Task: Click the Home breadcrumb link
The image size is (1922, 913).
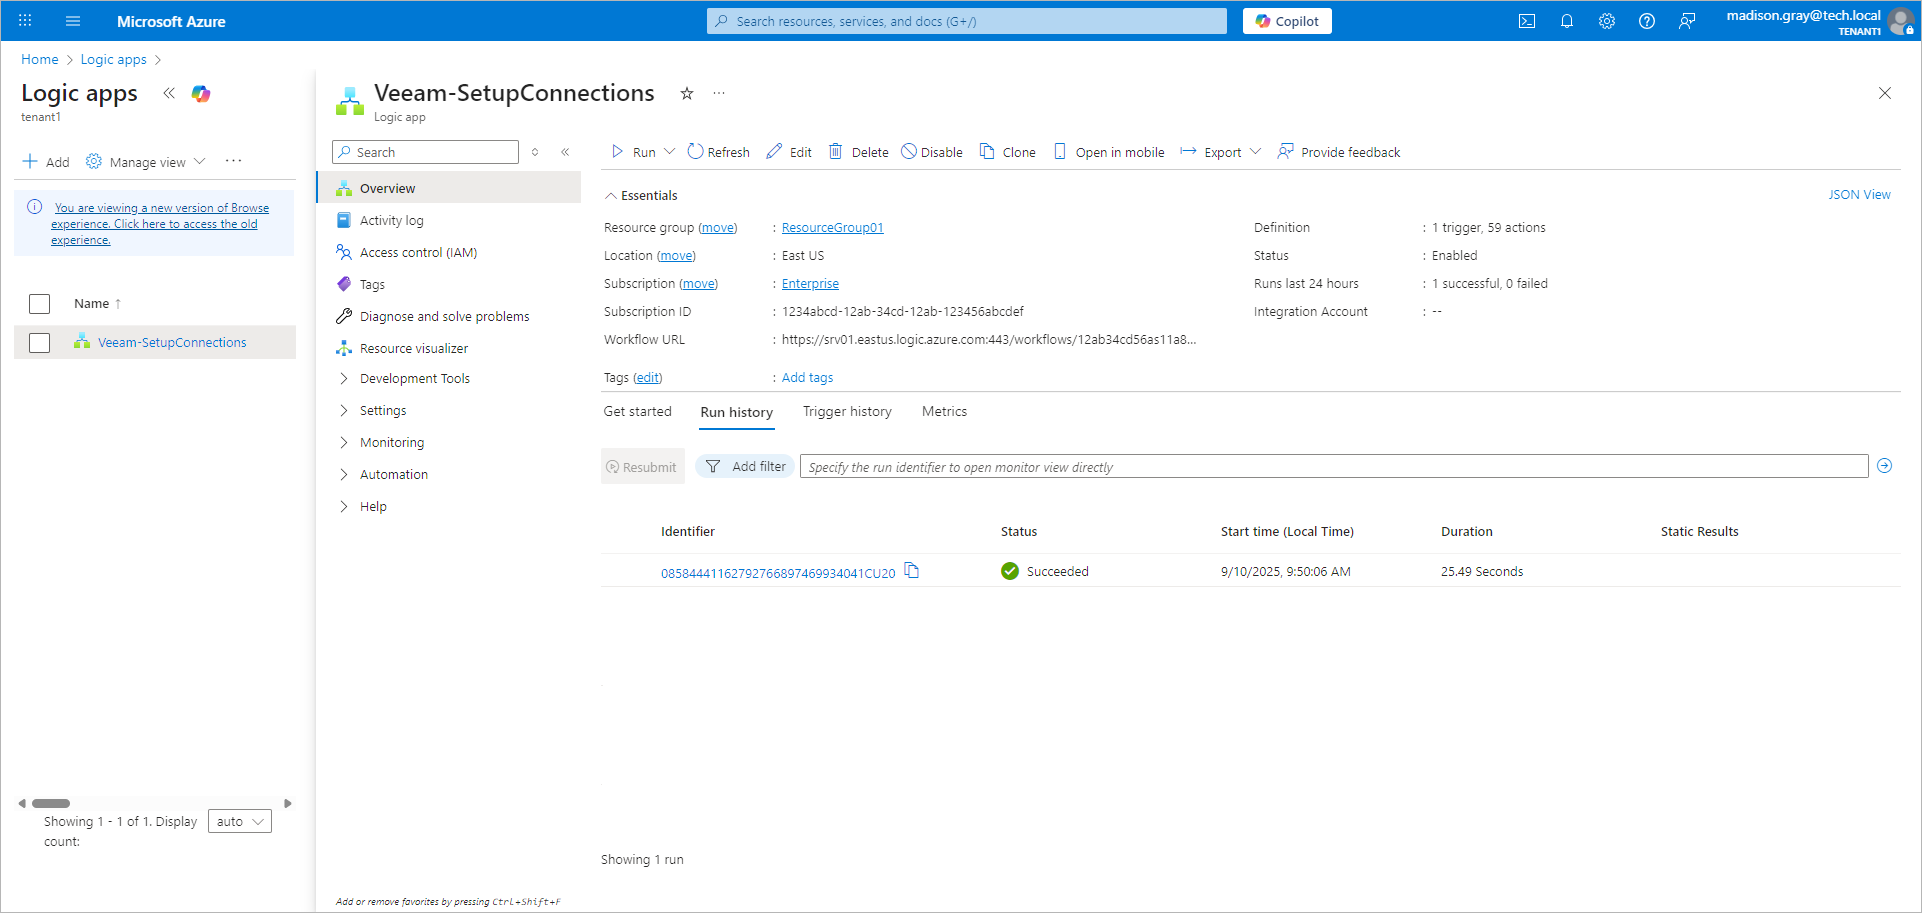Action: [x=40, y=60]
